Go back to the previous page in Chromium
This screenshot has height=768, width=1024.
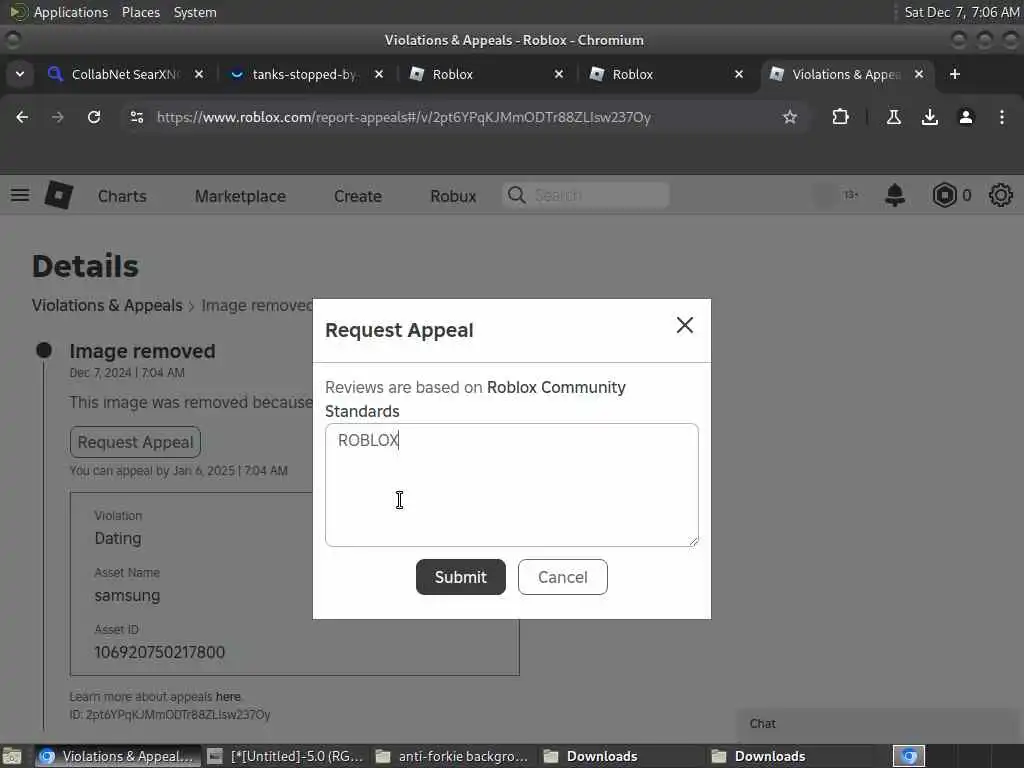[x=22, y=117]
